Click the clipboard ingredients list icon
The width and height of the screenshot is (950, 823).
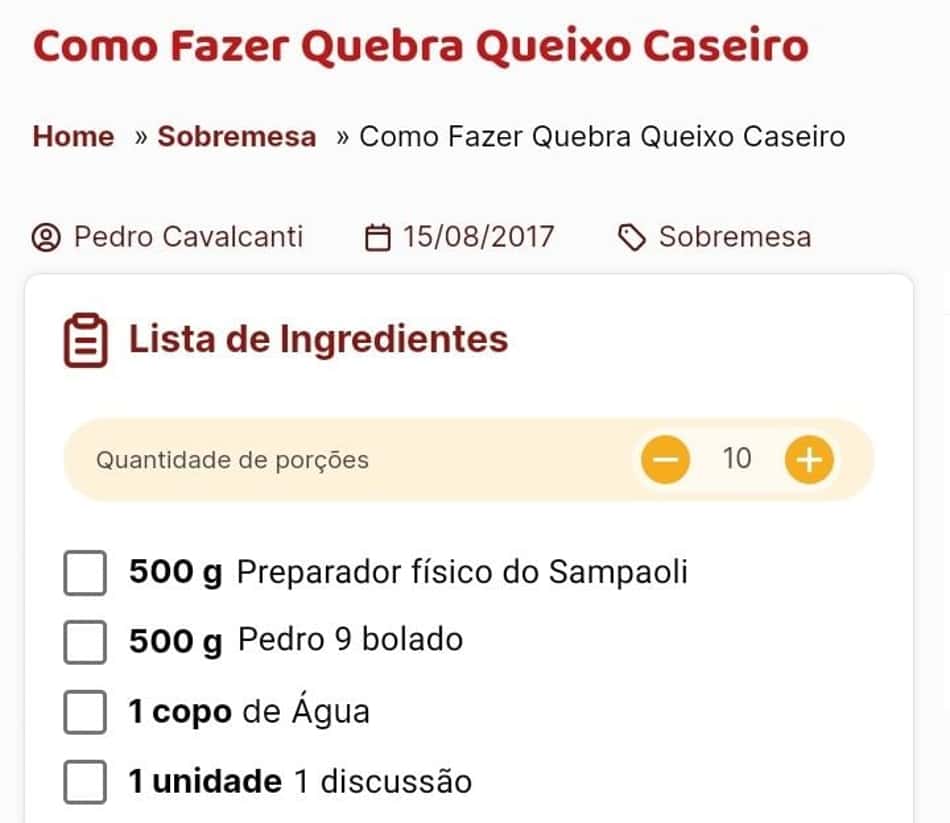pyautogui.click(x=85, y=340)
